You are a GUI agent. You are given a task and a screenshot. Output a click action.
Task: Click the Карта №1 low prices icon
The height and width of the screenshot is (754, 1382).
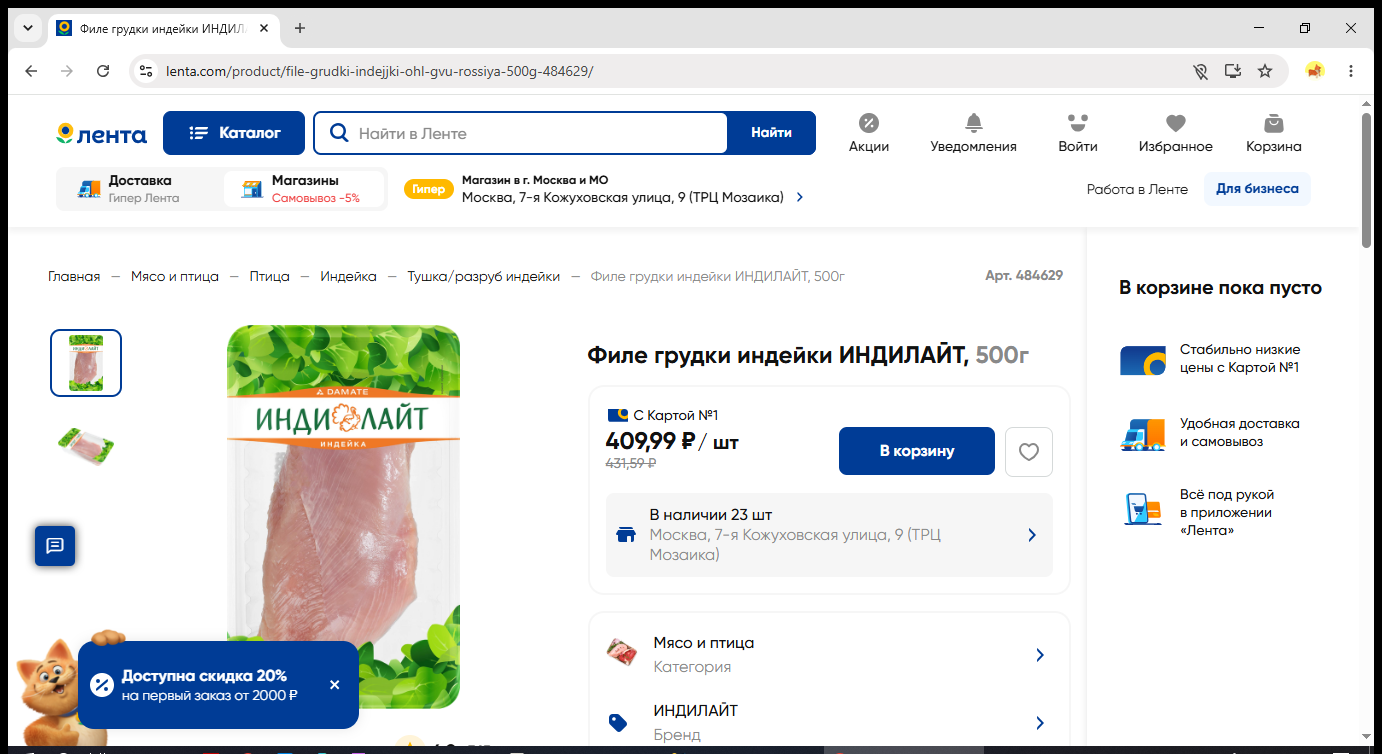1143,359
